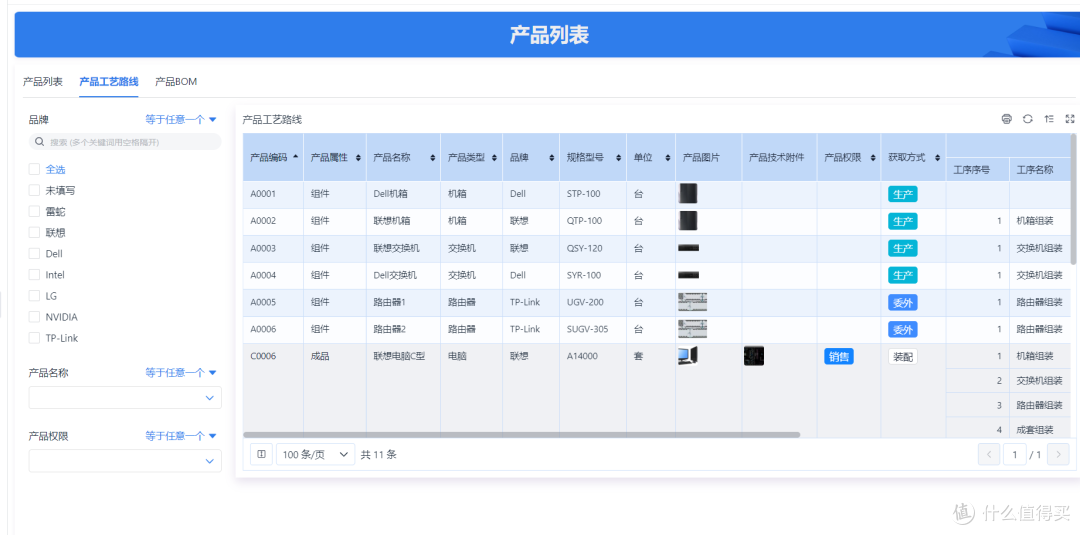
Task: Click the 生产 tag for A0003
Action: 902,248
